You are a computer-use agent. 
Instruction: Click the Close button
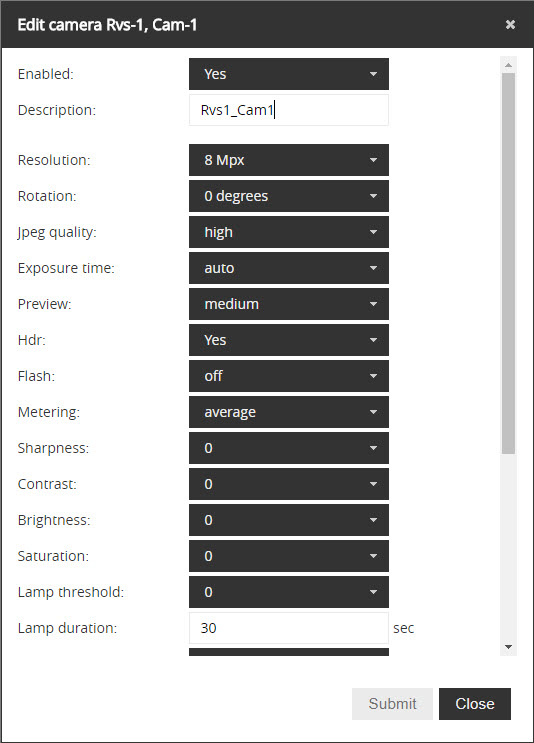pos(475,704)
